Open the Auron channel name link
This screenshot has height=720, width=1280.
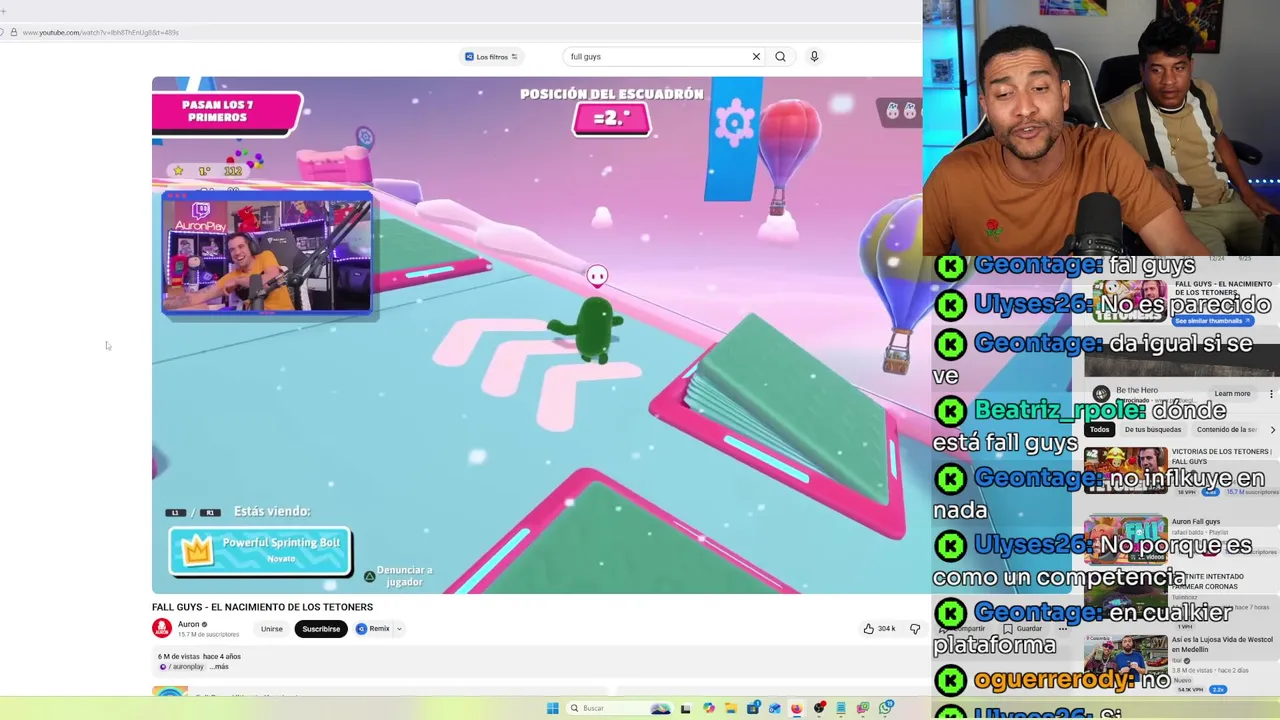189,624
